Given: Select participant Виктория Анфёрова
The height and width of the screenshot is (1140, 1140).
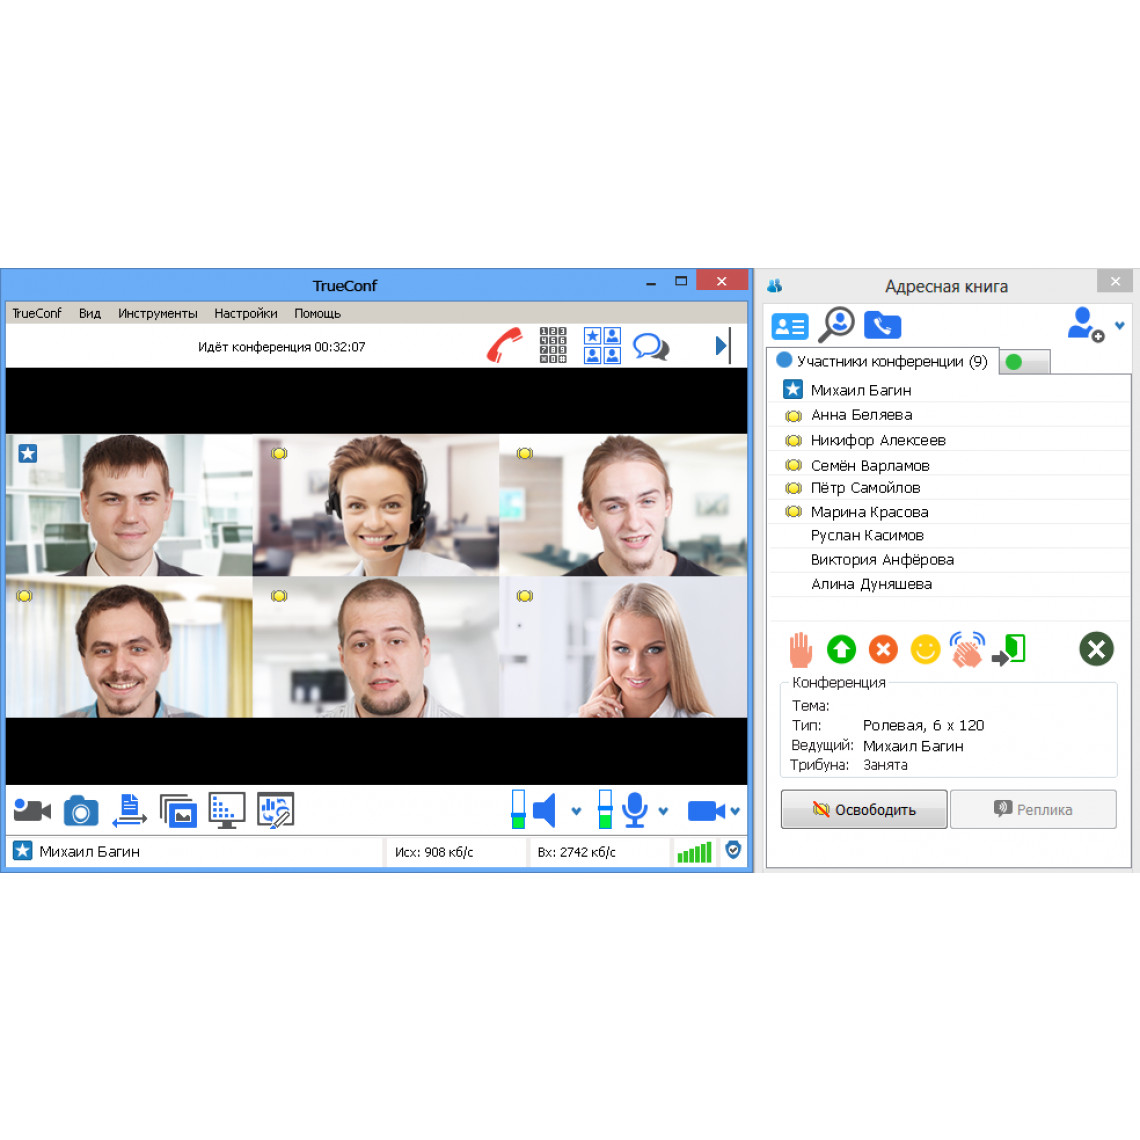Looking at the screenshot, I should pyautogui.click(x=950, y=560).
